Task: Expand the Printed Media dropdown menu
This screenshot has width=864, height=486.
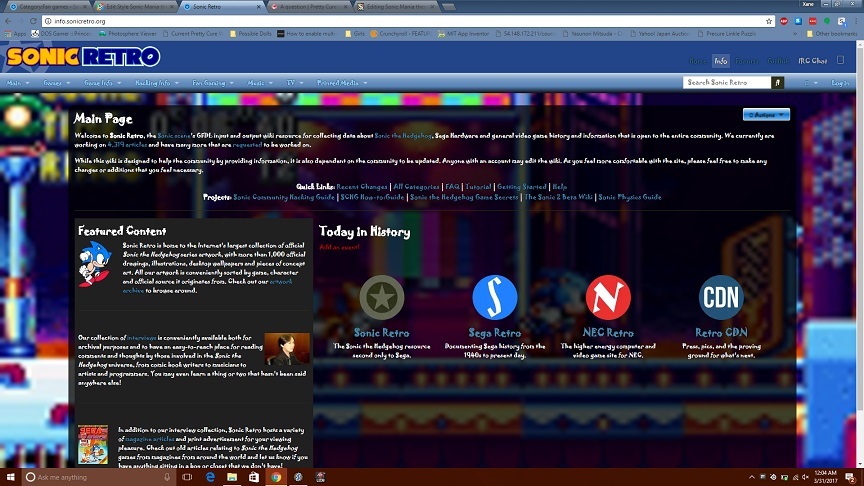Action: (342, 83)
